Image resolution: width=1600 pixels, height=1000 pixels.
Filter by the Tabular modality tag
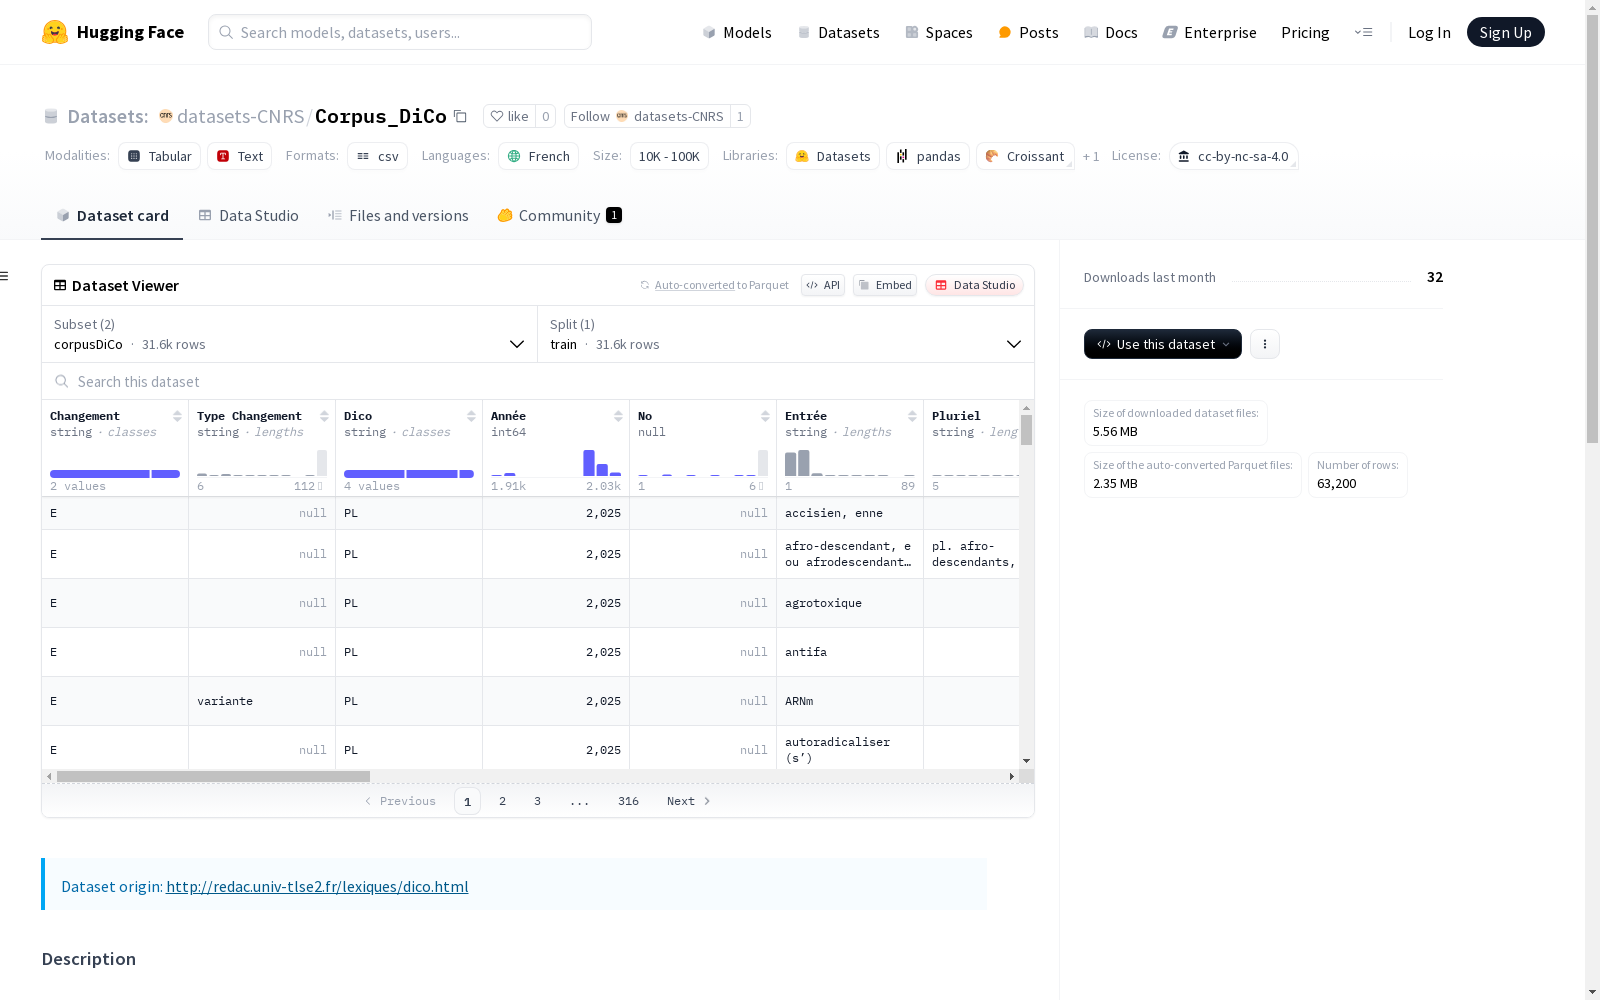[160, 156]
